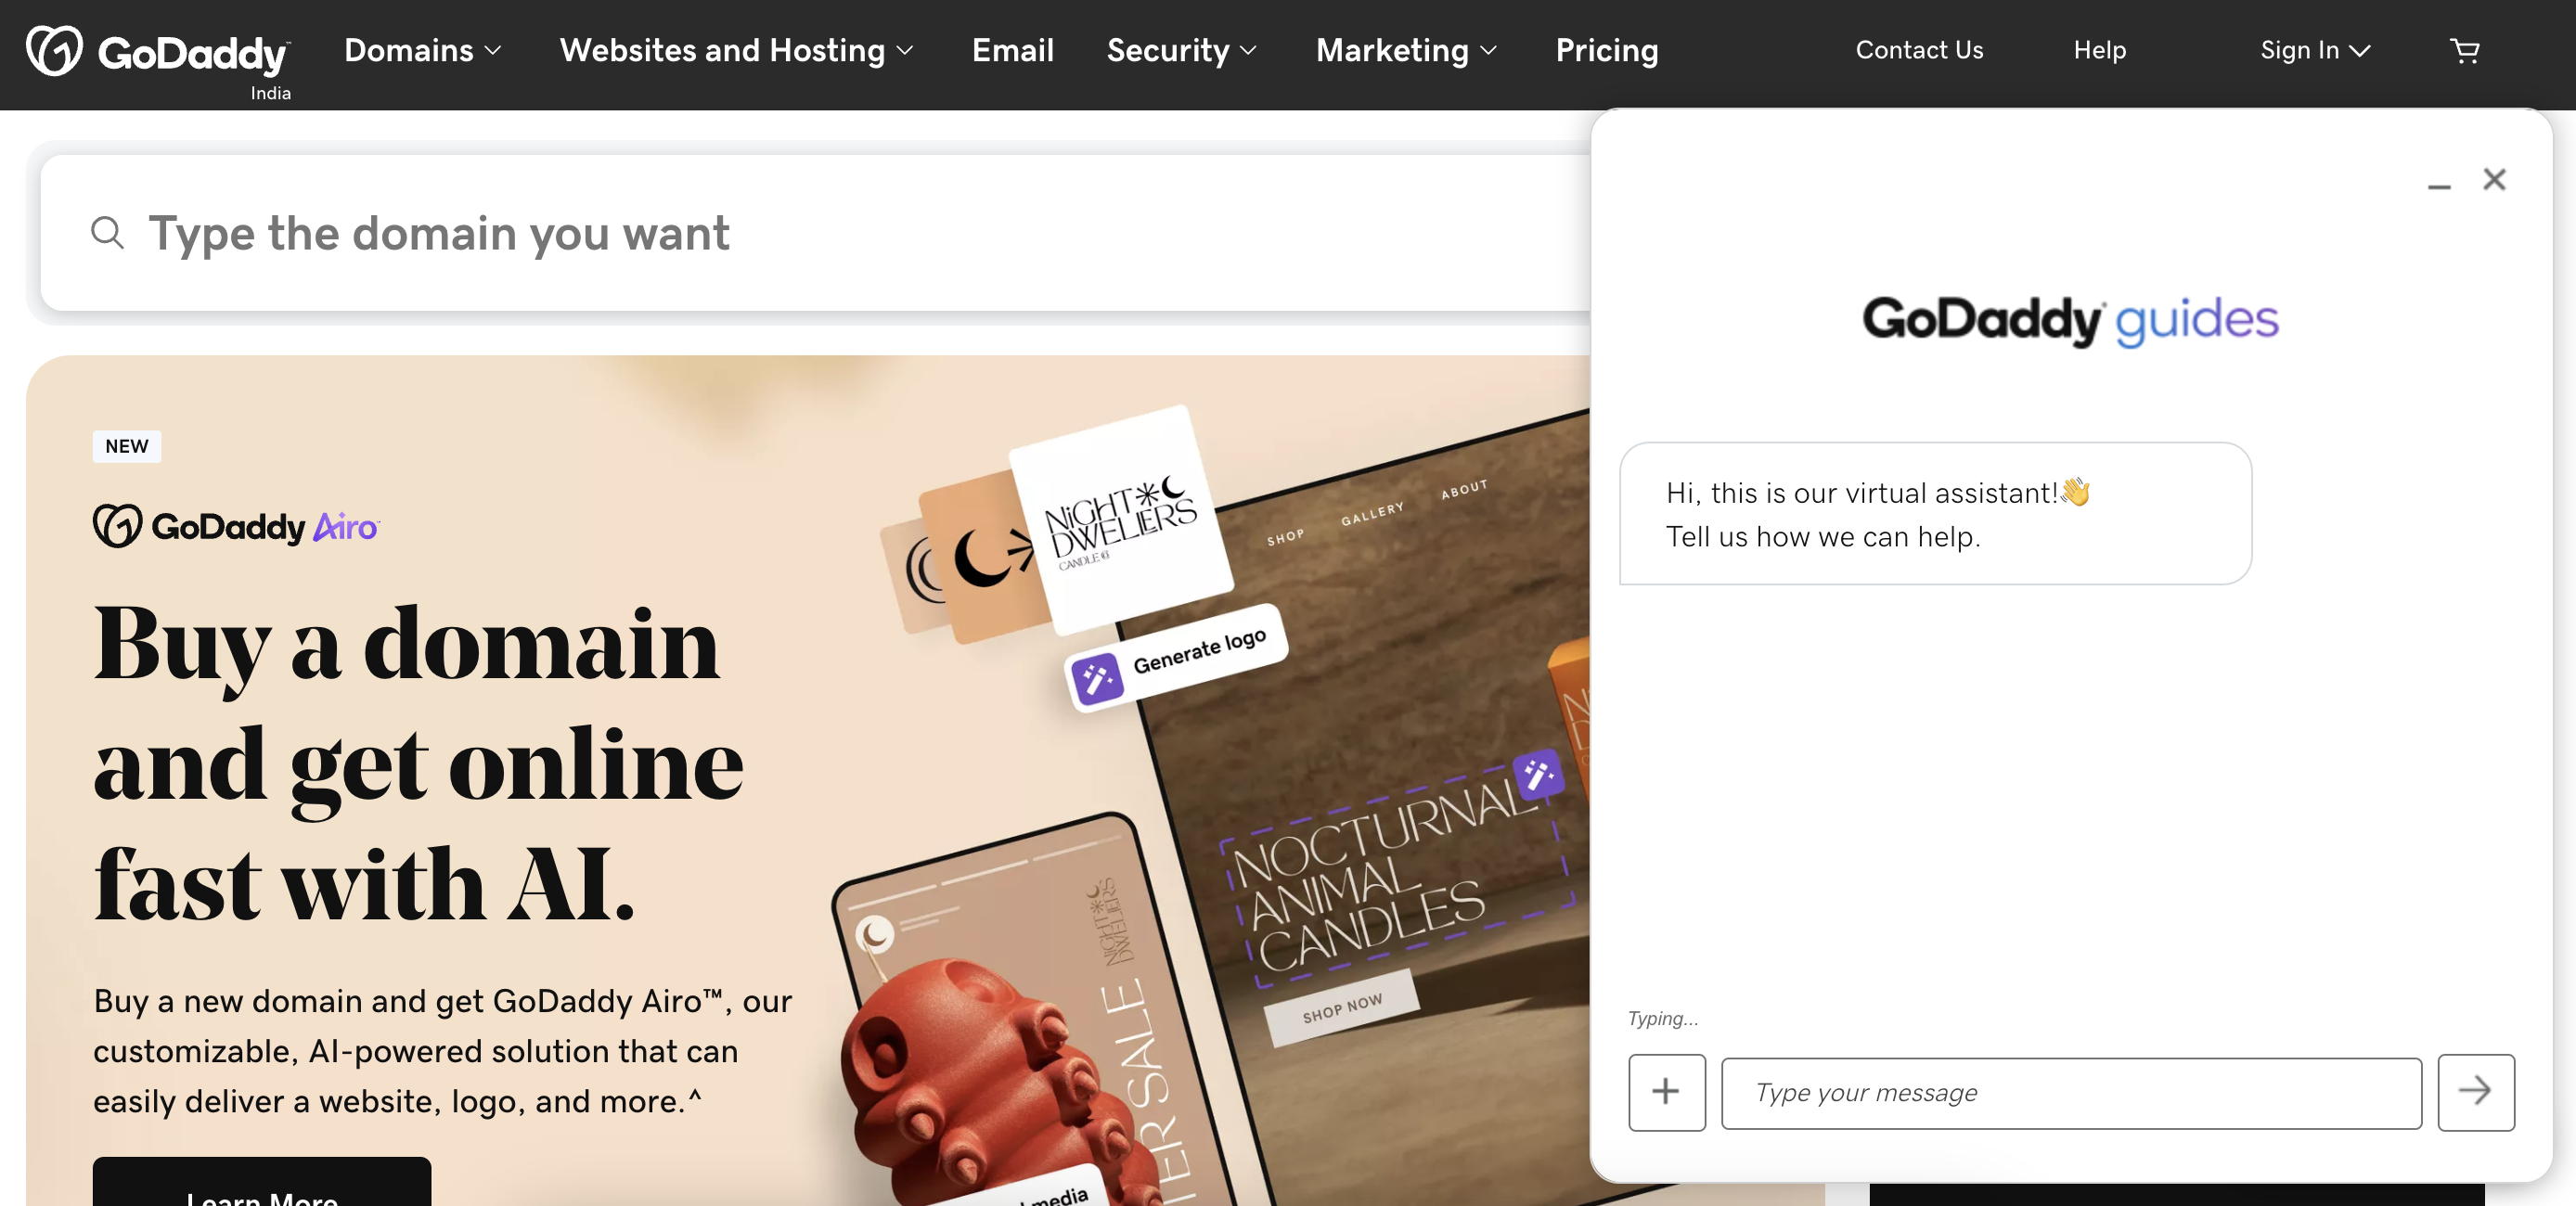Click the virtual assistant greeting message

coord(1935,514)
